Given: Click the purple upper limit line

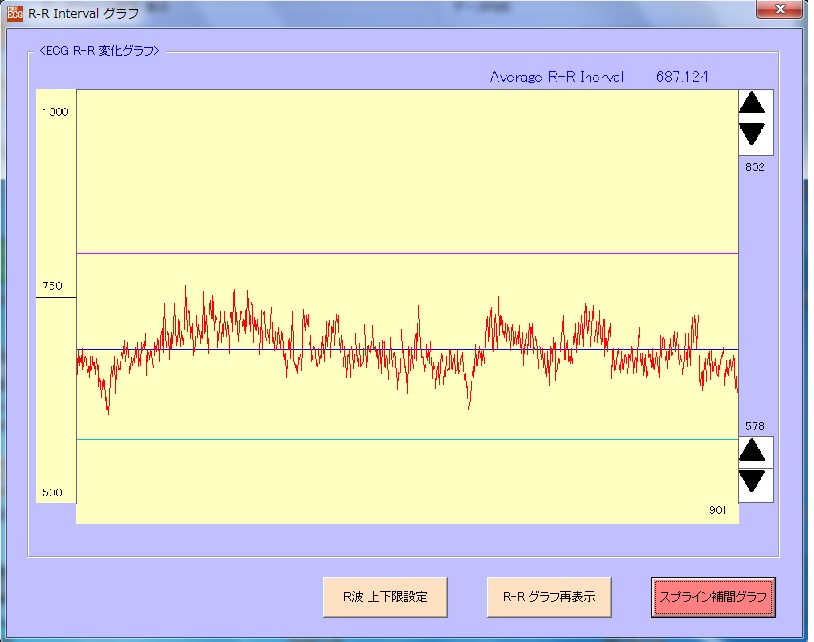Looking at the screenshot, I should point(400,253).
